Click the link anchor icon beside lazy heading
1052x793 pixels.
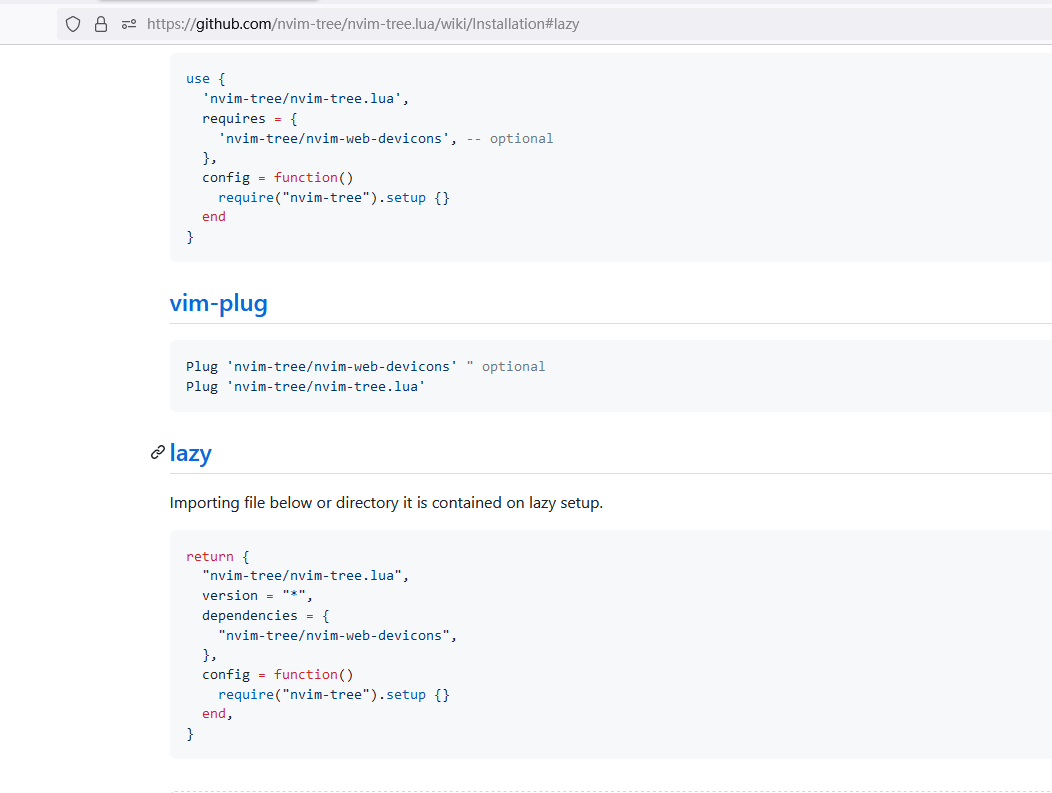pyautogui.click(x=158, y=453)
